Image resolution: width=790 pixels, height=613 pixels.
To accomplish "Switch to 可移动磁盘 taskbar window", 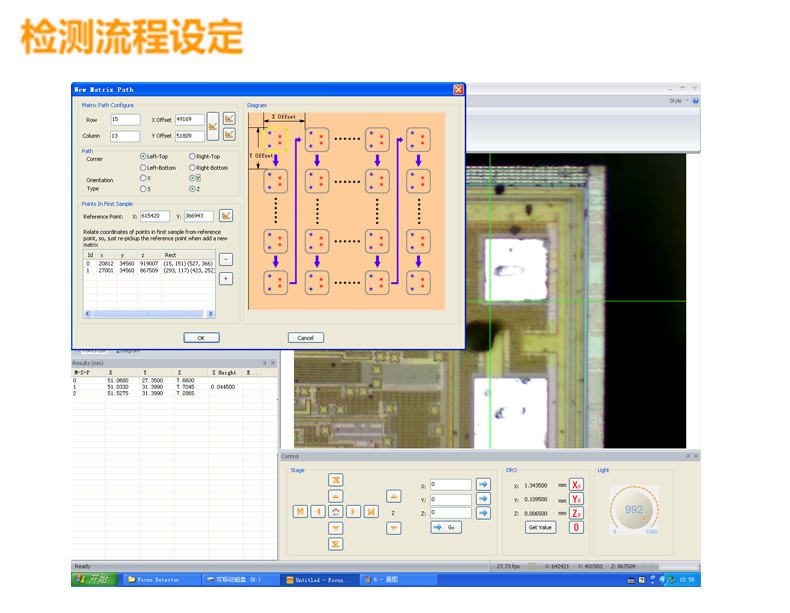I will 239,580.
